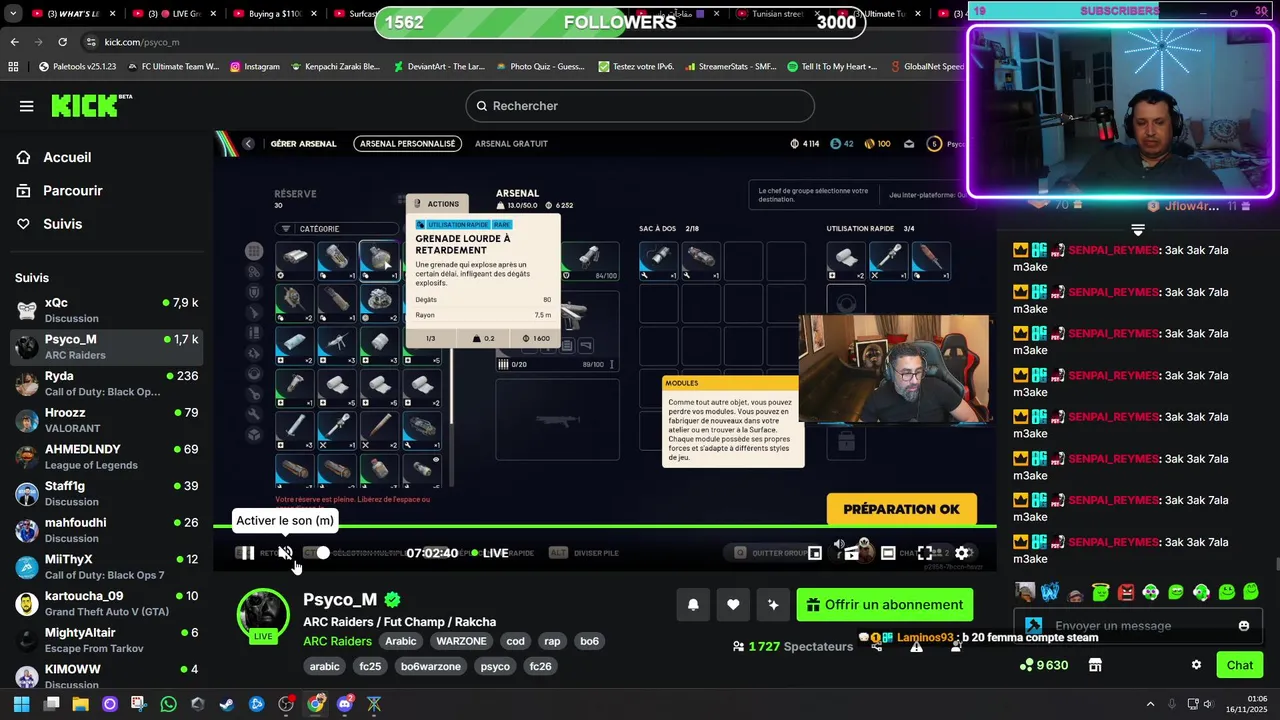1280x720 pixels.
Task: Open the emoji picker in chat input
Action: (x=1244, y=626)
